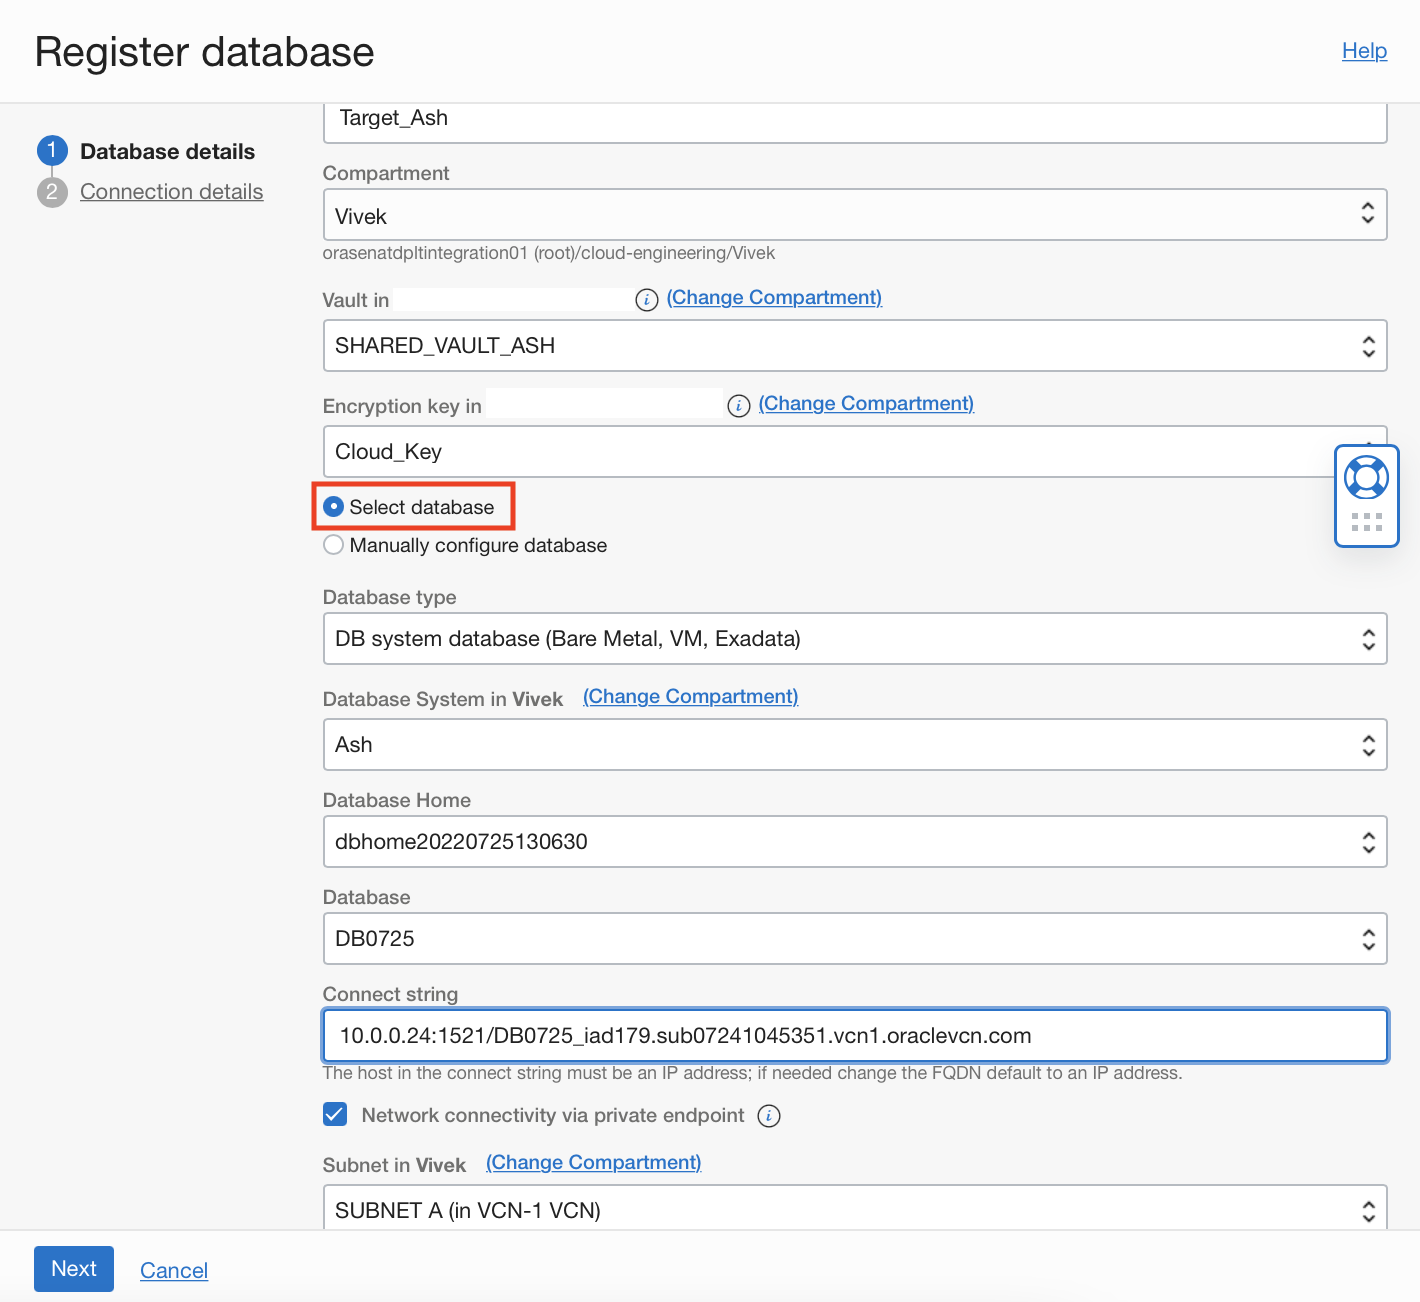The height and width of the screenshot is (1302, 1420).
Task: Uncheck Network connectivity via private endpoint
Action: pyautogui.click(x=335, y=1115)
